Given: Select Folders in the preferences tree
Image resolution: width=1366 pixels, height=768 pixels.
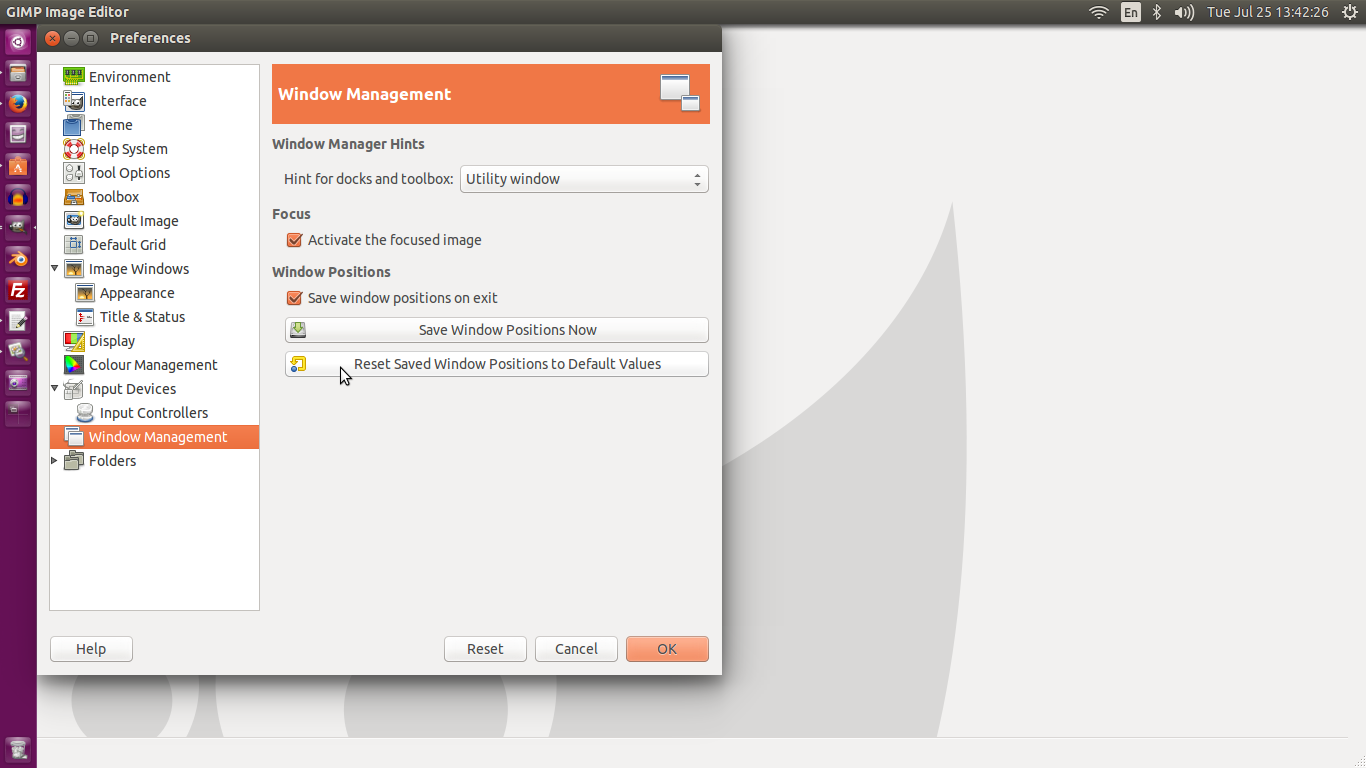Looking at the screenshot, I should (112, 461).
